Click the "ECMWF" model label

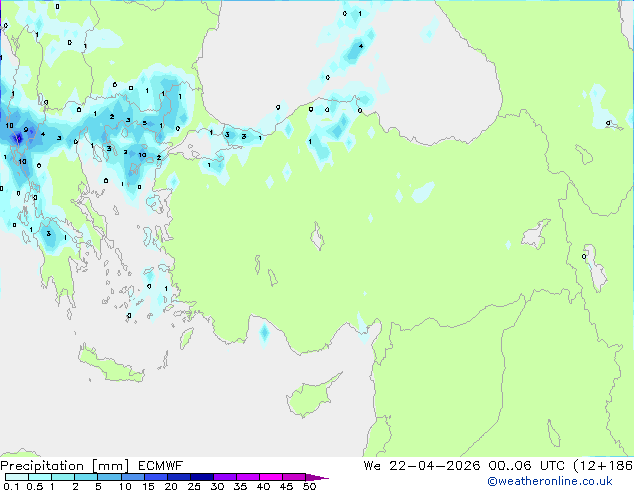pos(161,466)
